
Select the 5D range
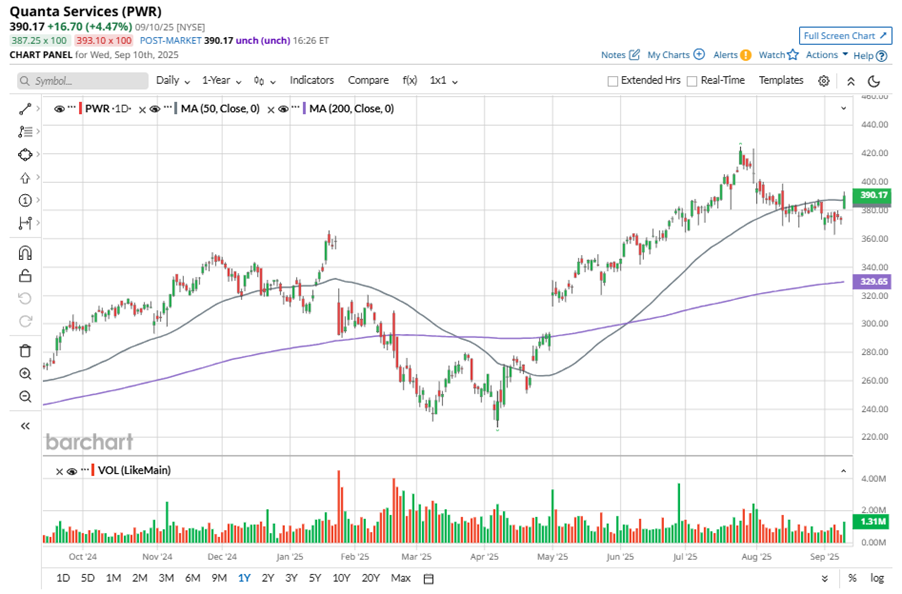coord(87,578)
